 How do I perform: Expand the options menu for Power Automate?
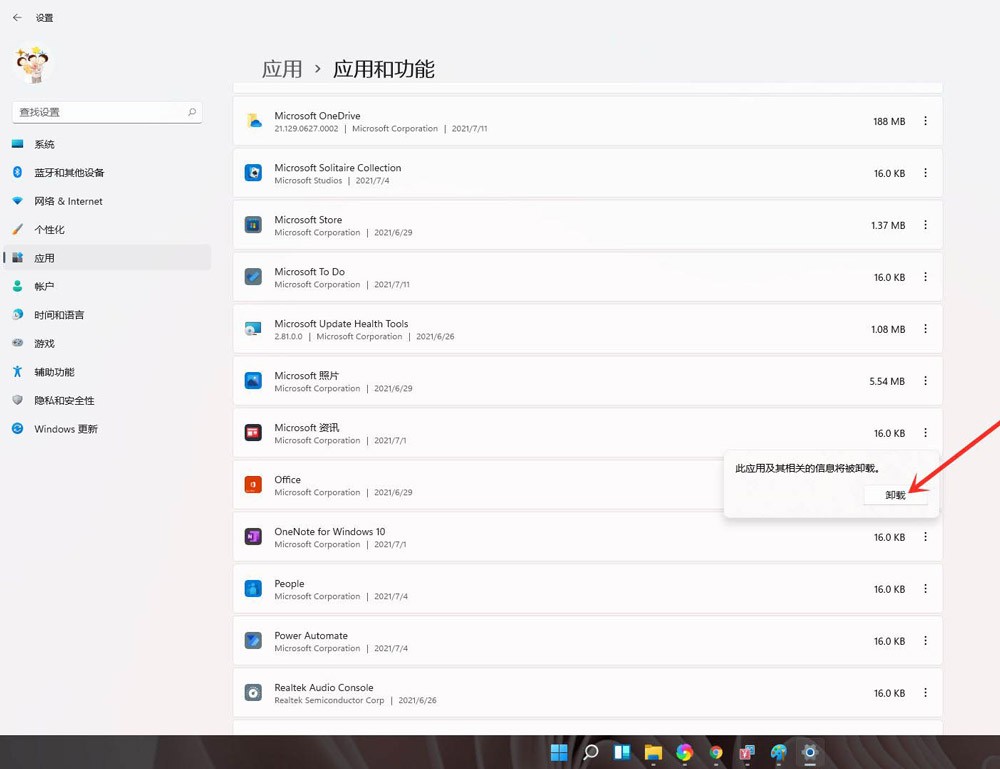coord(925,641)
